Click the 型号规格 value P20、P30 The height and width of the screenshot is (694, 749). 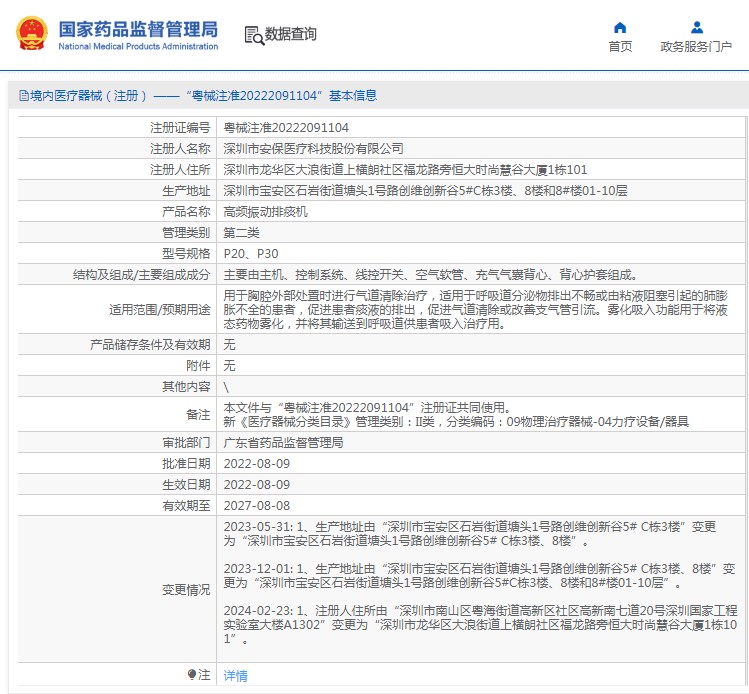tap(251, 254)
